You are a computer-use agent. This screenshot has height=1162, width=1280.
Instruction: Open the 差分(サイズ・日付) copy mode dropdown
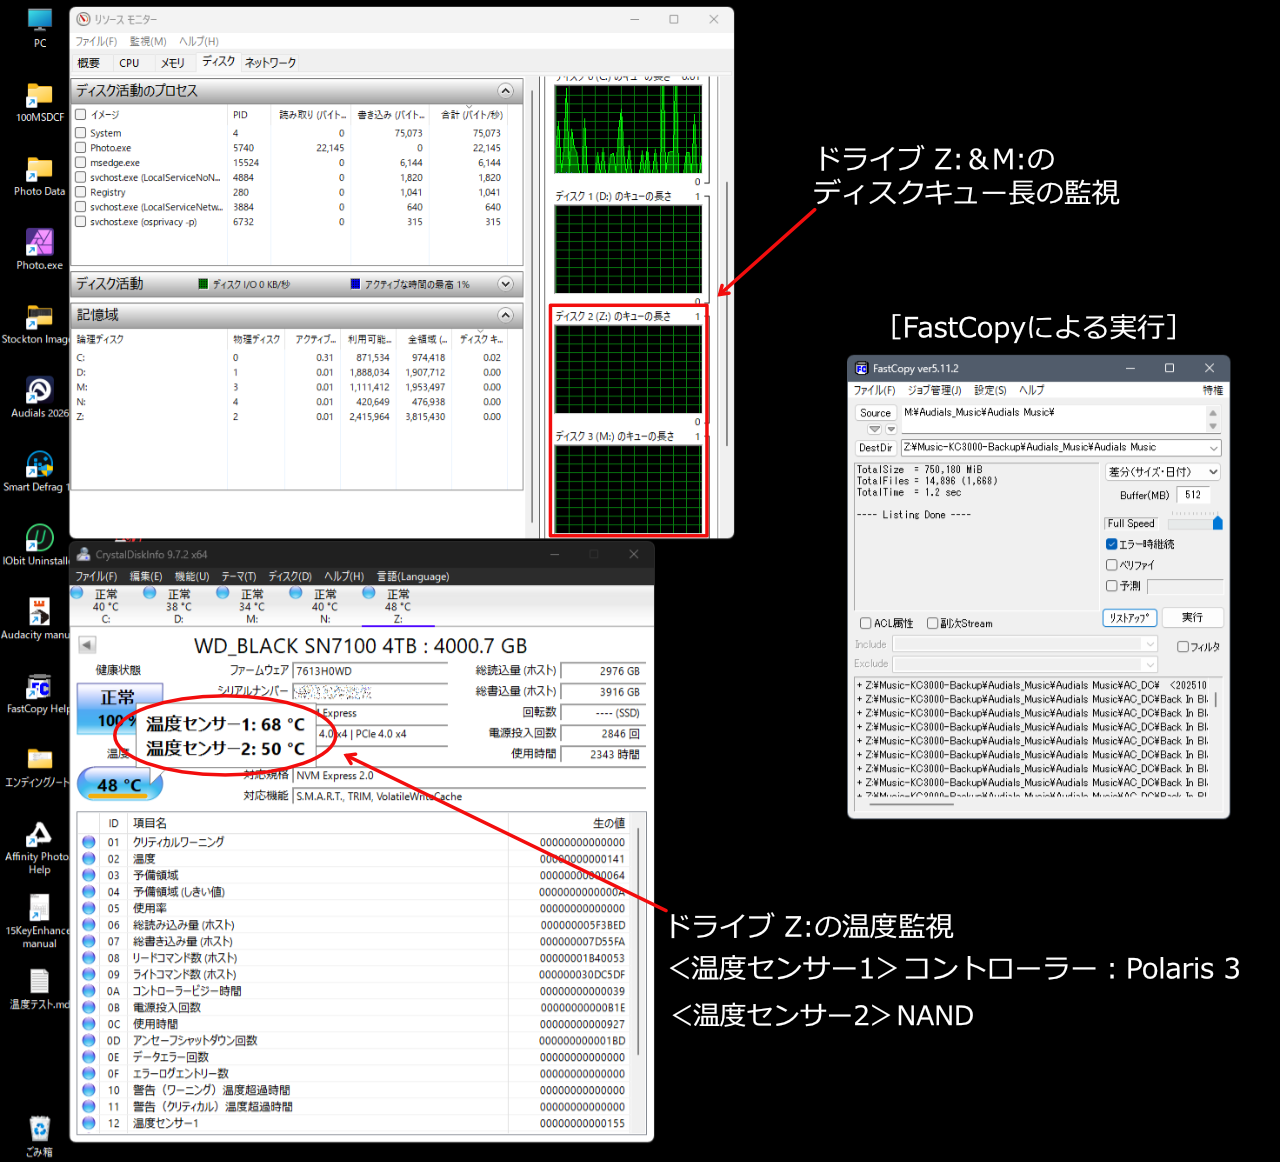[x=1164, y=472]
